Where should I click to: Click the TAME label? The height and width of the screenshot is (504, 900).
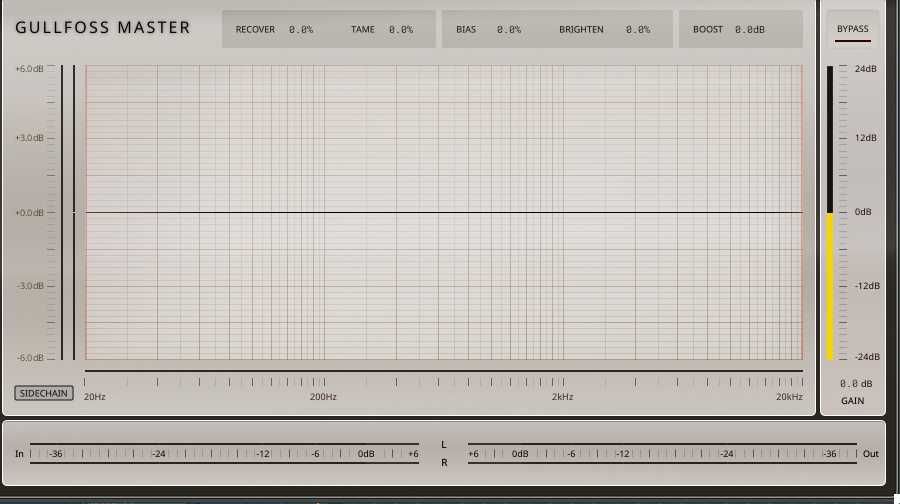(363, 29)
